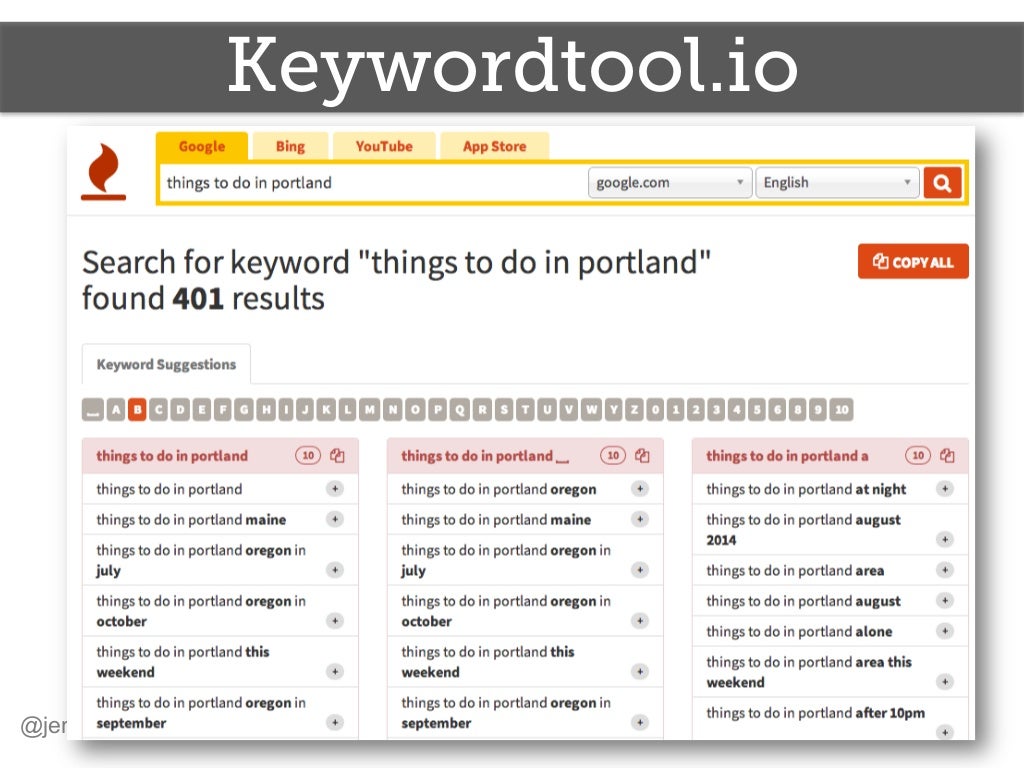The image size is (1024, 768).
Task: Open the YouTube tab
Action: point(384,146)
